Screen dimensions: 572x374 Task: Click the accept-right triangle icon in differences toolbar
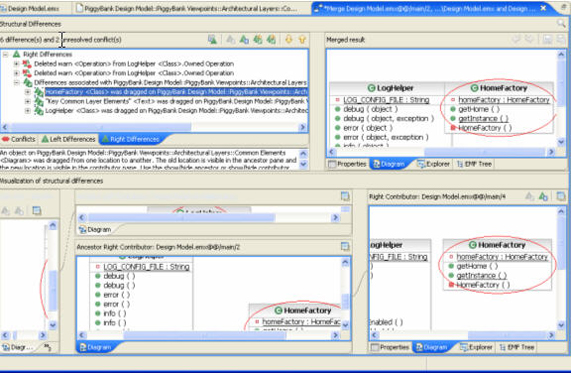pyautogui.click(x=244, y=39)
